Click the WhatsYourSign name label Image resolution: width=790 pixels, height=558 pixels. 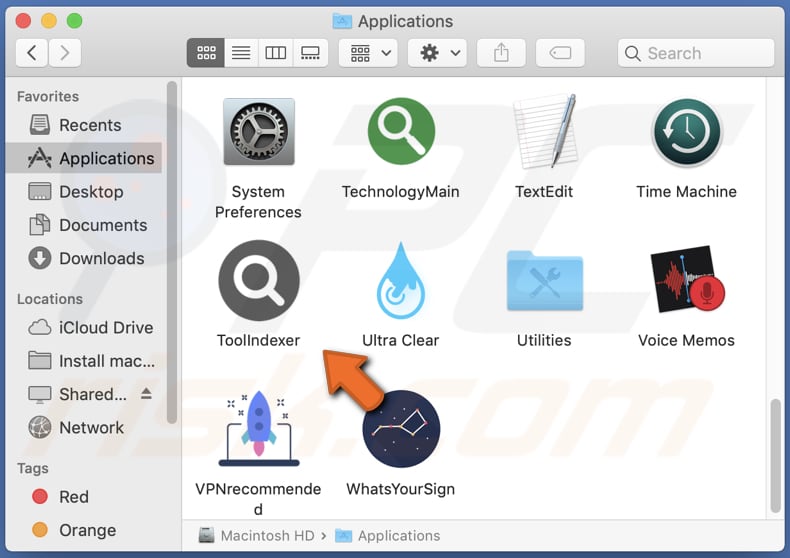[401, 489]
